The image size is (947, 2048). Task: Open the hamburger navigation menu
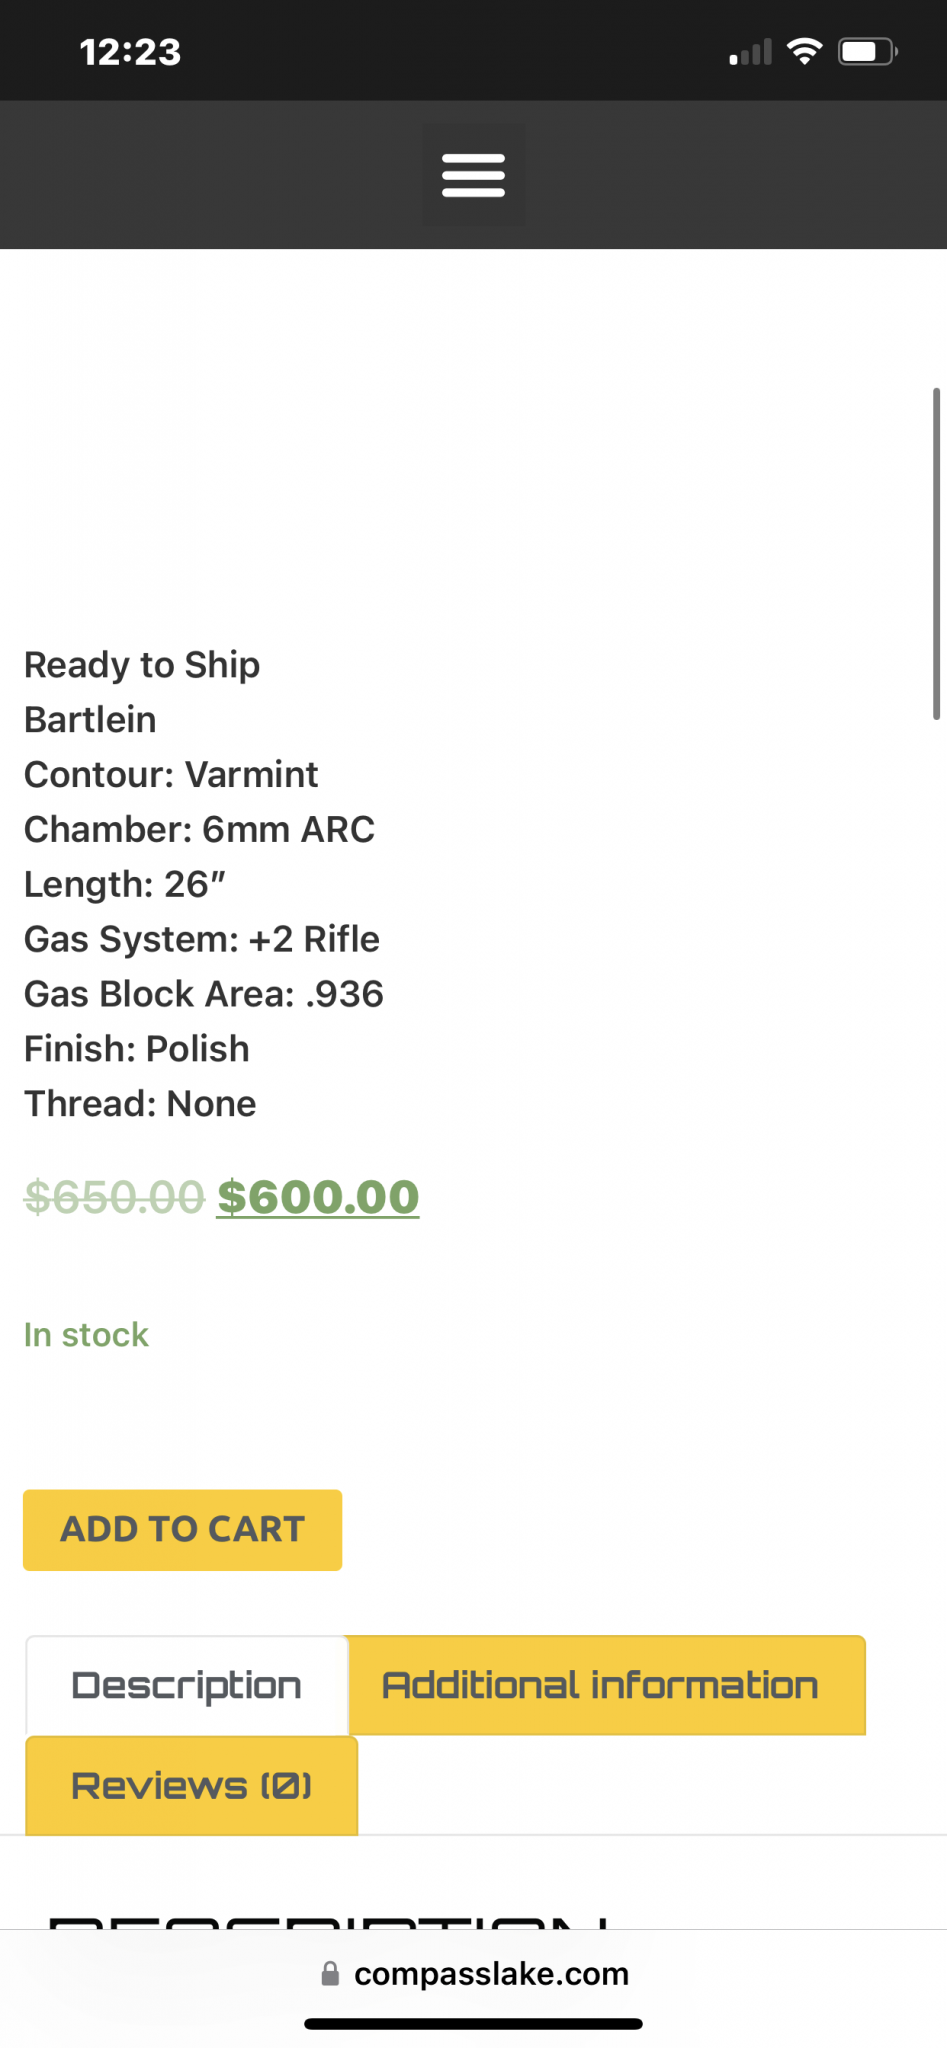[x=473, y=175]
